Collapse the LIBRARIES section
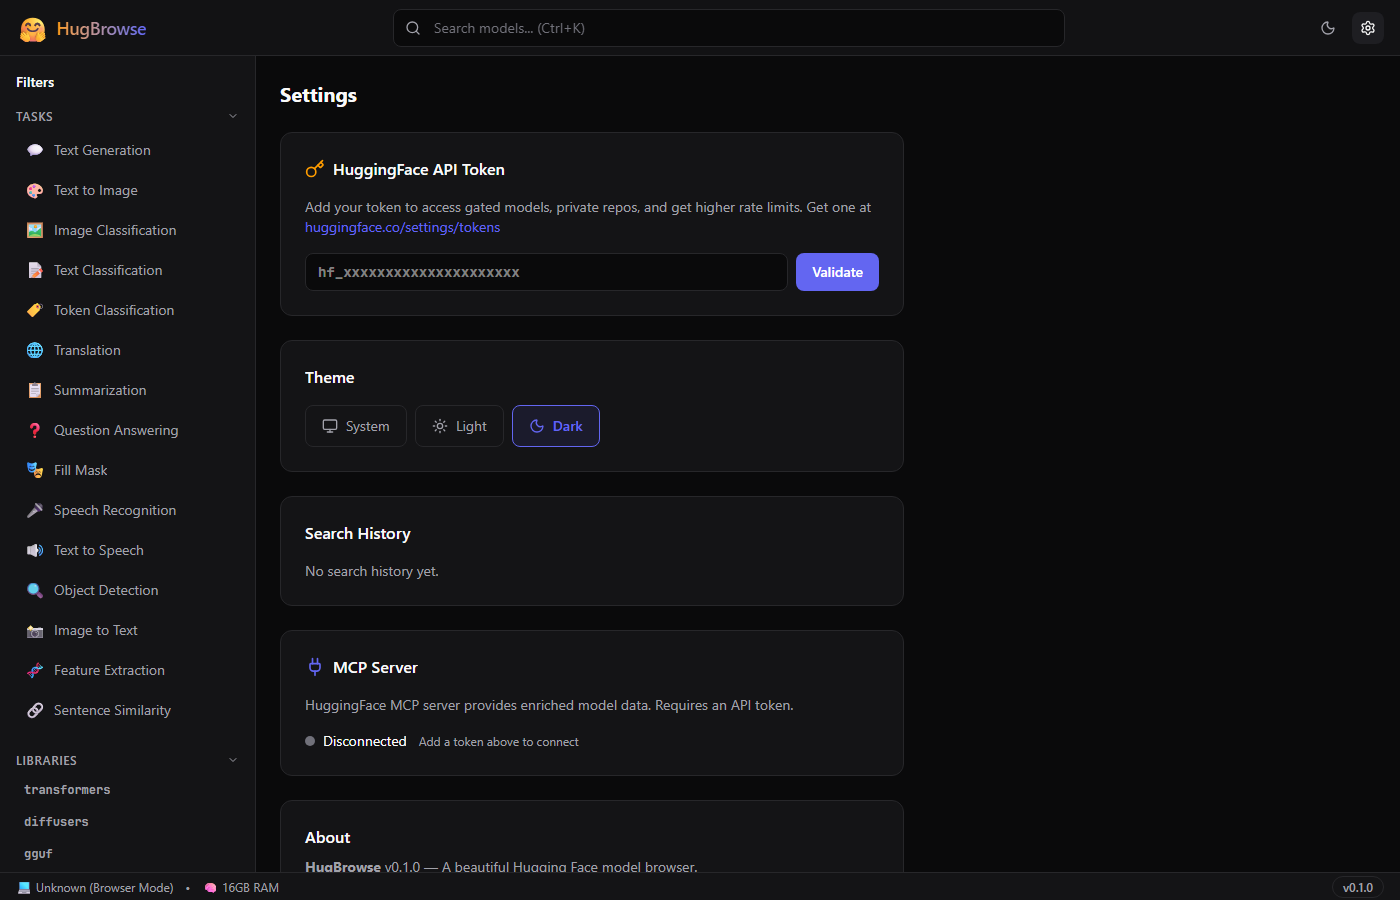The height and width of the screenshot is (900, 1400). click(233, 759)
